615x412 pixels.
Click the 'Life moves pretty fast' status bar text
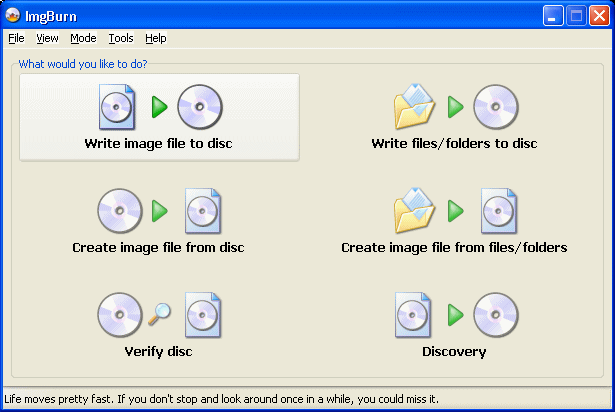pos(221,399)
